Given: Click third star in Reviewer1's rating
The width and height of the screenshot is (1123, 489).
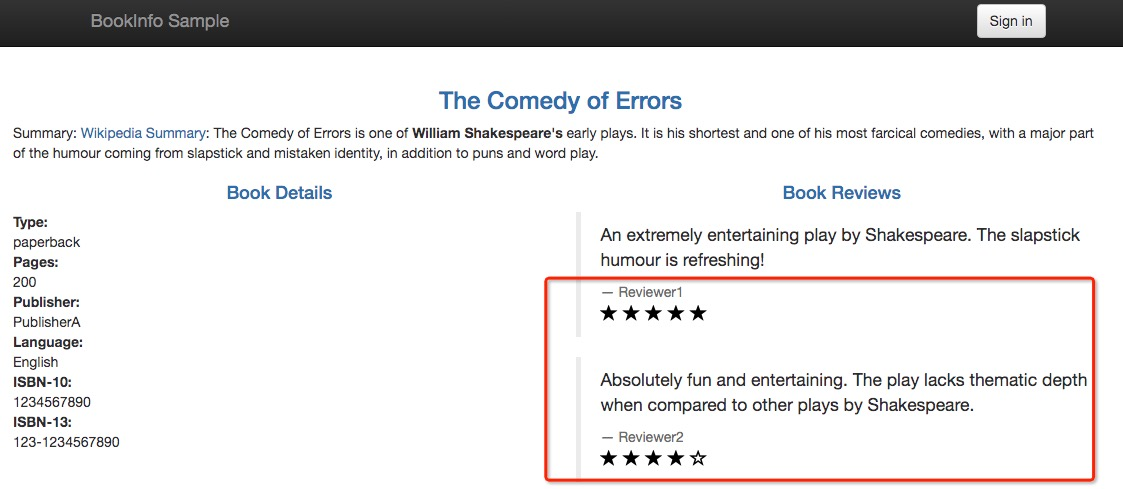Looking at the screenshot, I should tap(653, 314).
